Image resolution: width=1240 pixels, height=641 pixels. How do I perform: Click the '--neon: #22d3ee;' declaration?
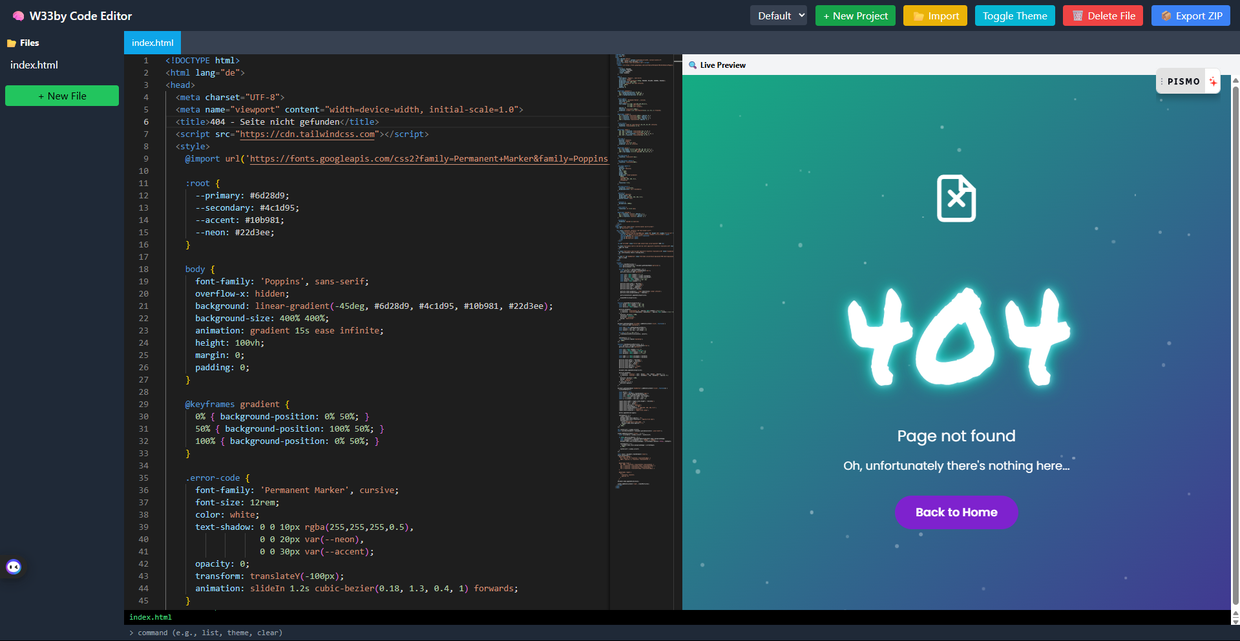(x=235, y=232)
